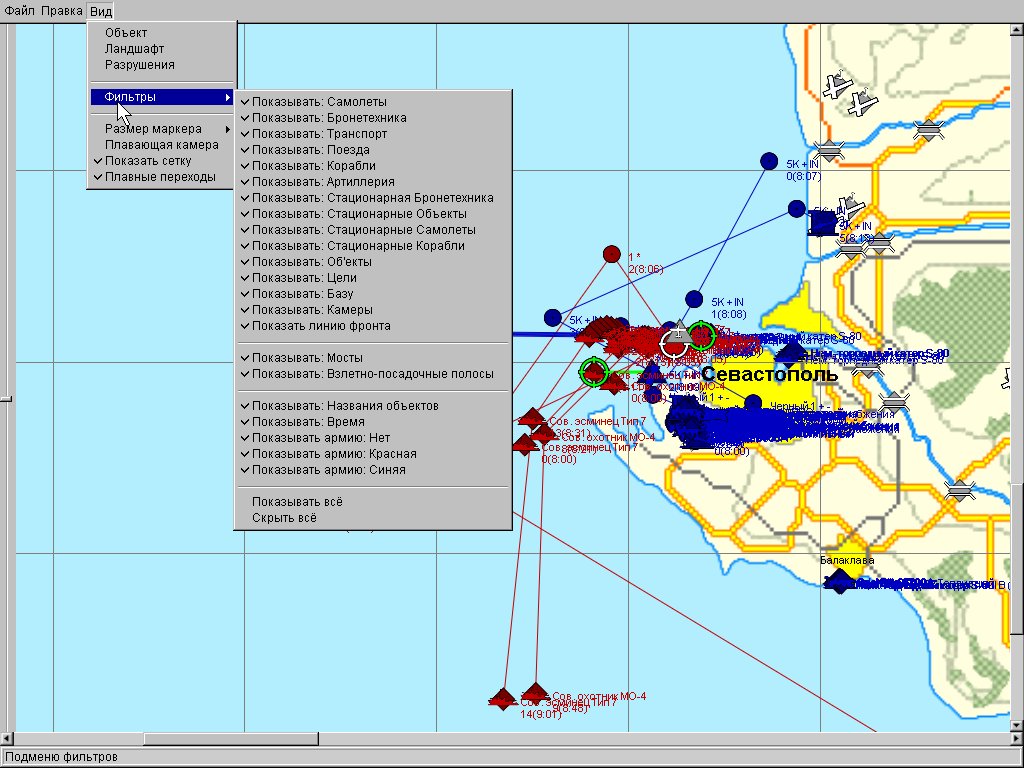Open the Правка menu
Image resolution: width=1024 pixels, height=768 pixels.
pos(61,11)
